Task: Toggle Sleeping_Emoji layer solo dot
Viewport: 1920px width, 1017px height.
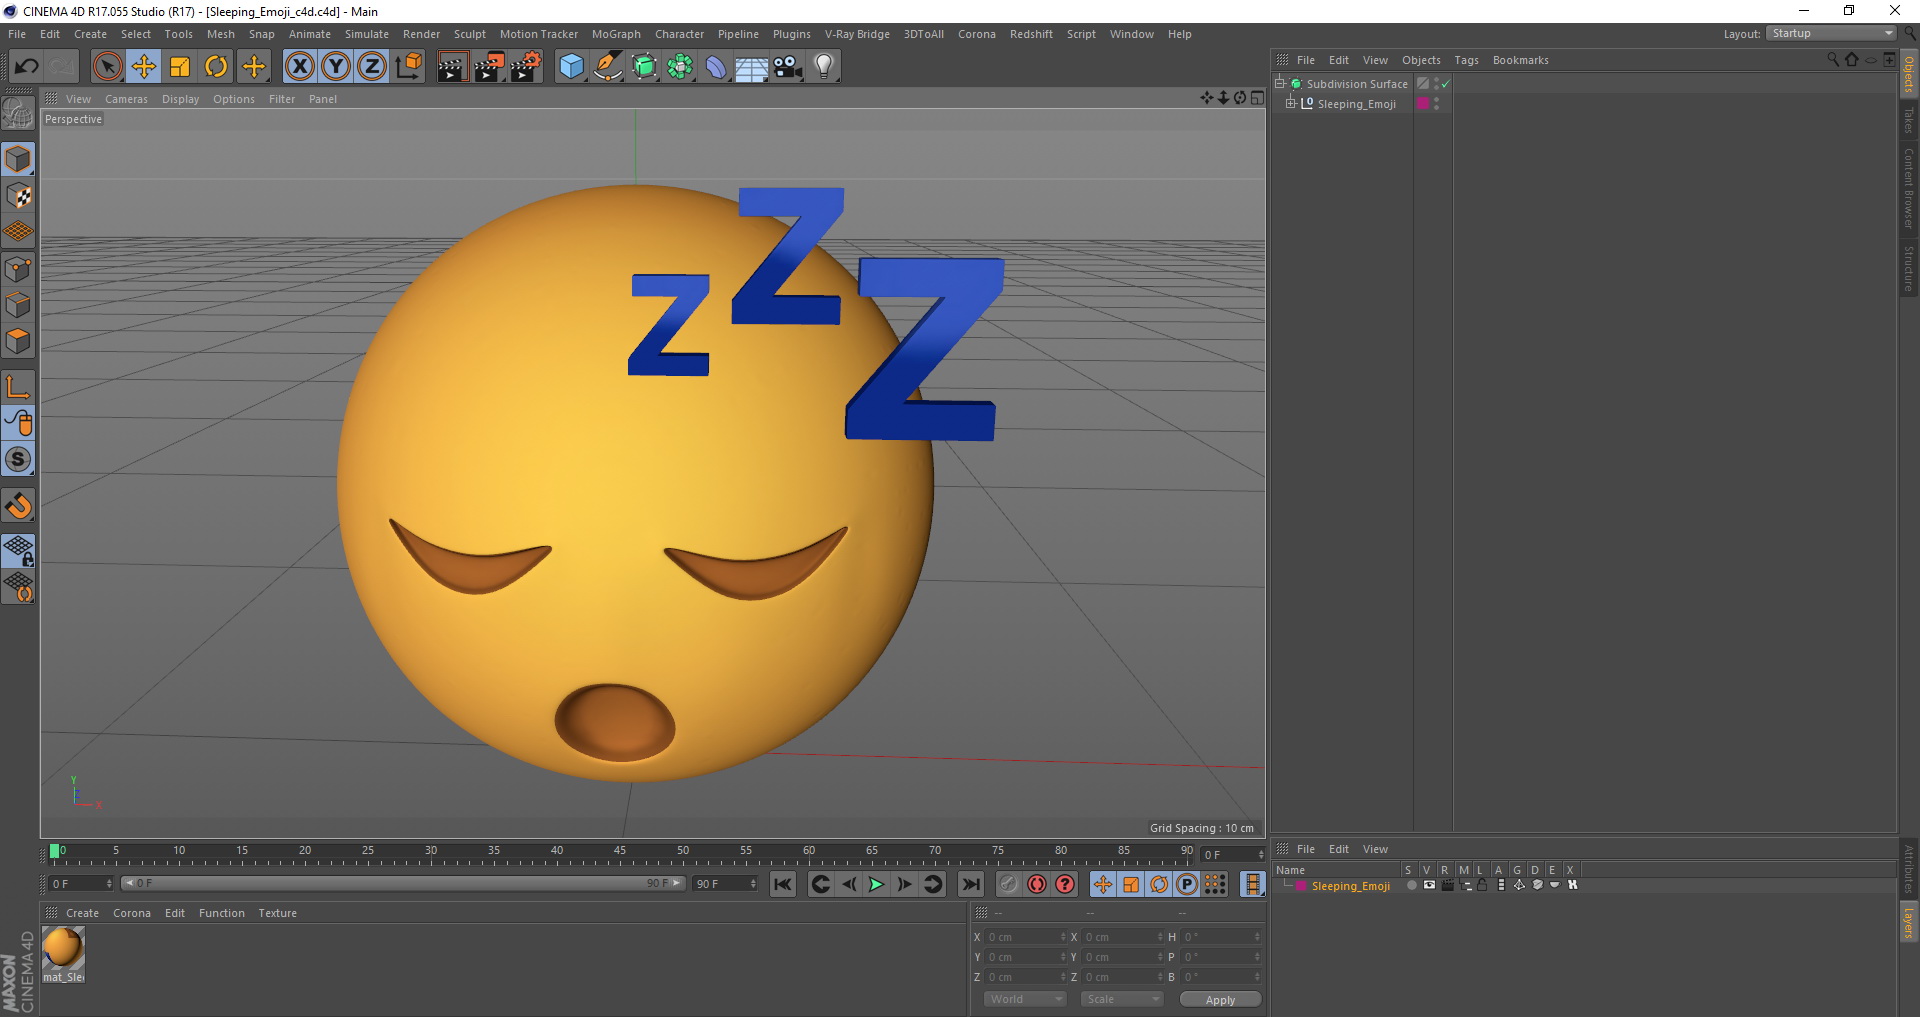Action: [1411, 885]
